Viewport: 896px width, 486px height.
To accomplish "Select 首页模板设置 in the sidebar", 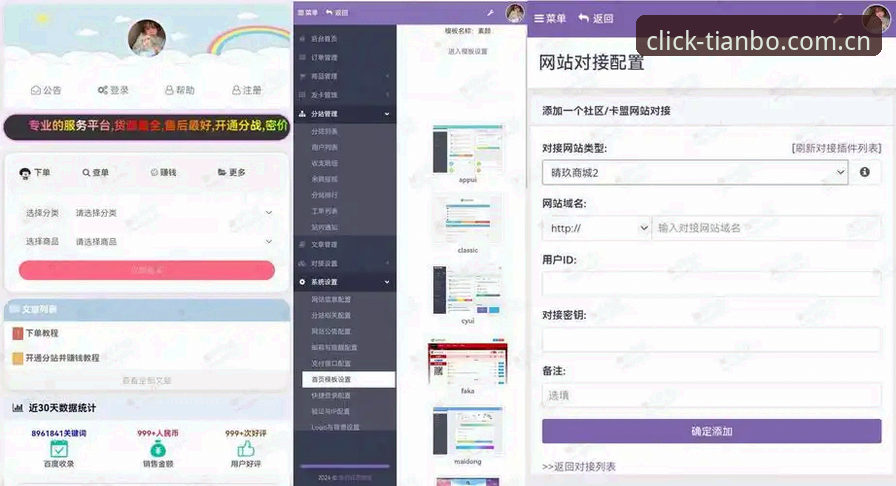I will [349, 380].
